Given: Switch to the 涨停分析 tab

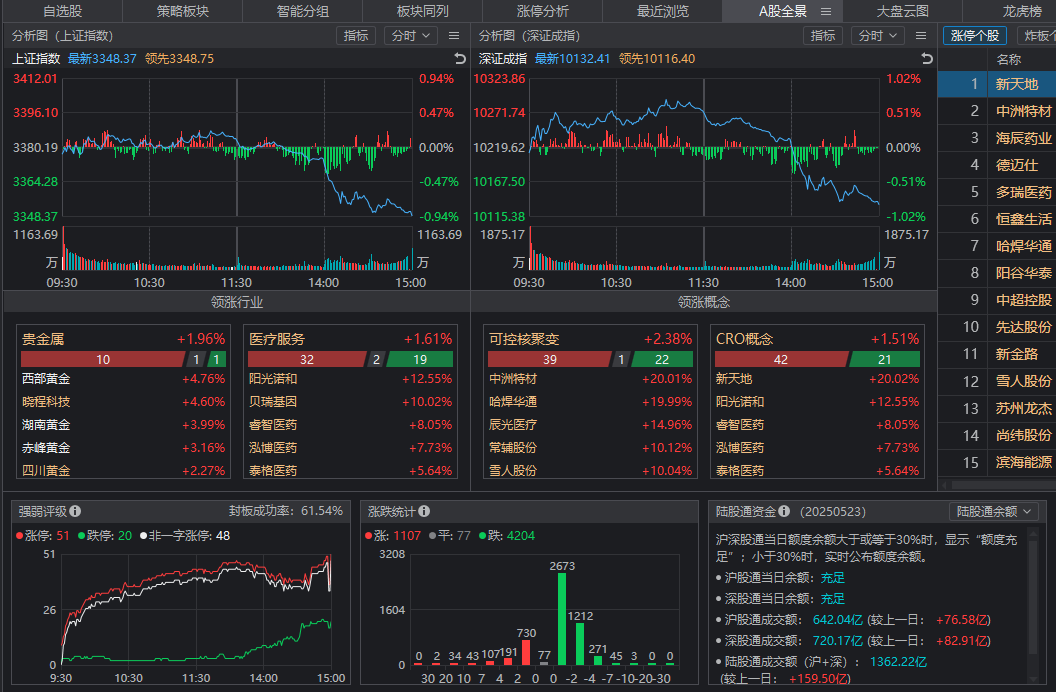Looking at the screenshot, I should [x=542, y=11].
